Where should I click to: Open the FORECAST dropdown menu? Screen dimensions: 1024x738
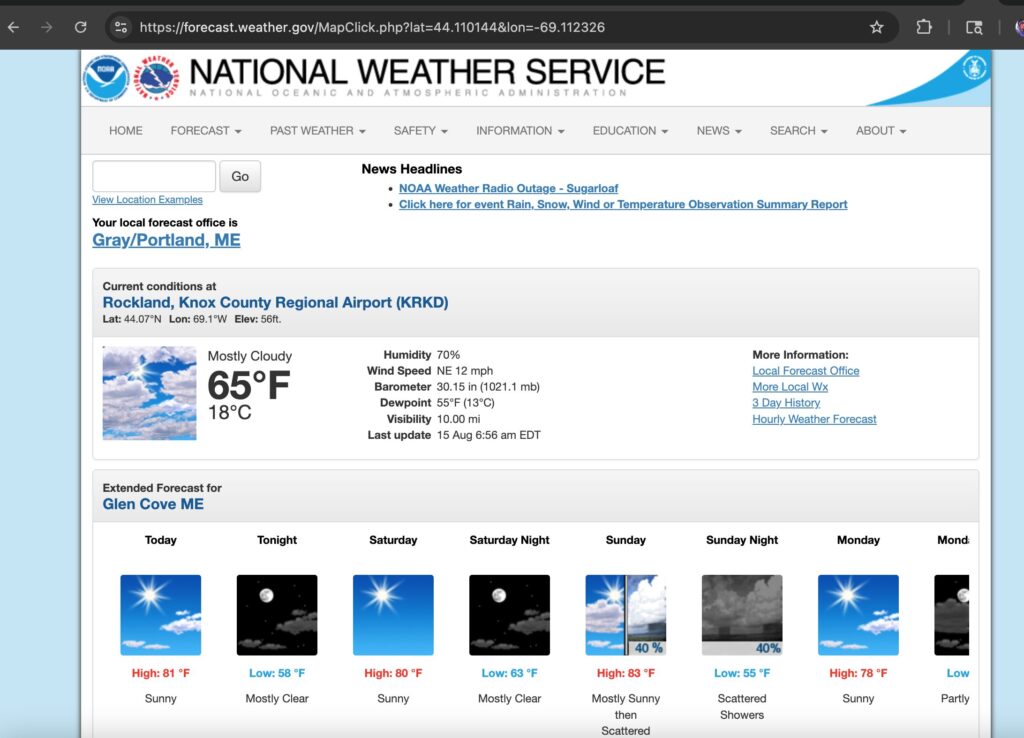206,131
